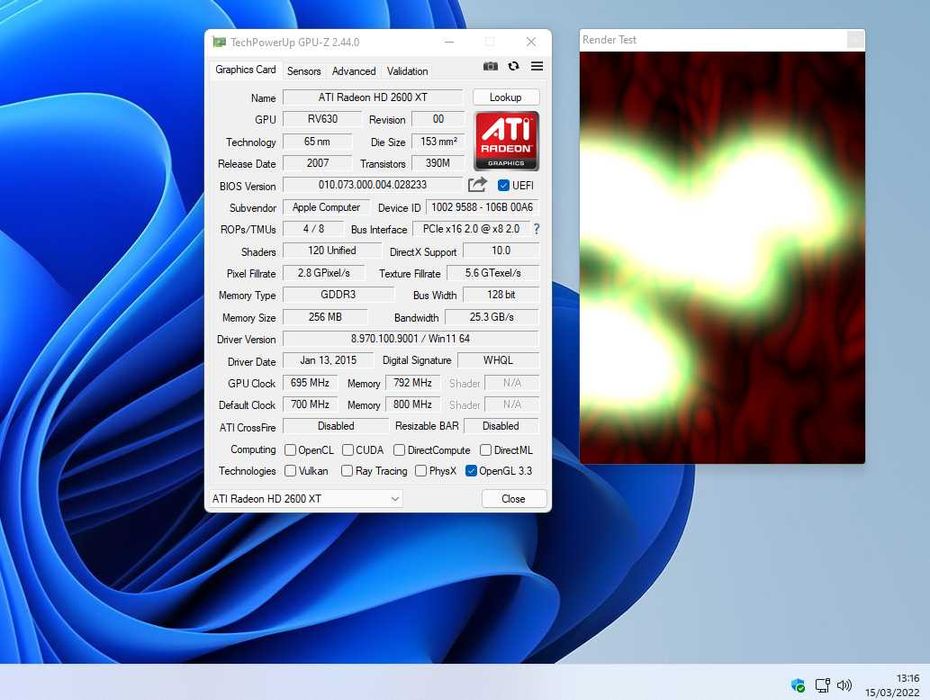Click the Shaders 120 Unified field
This screenshot has height=700, width=930.
pos(332,251)
